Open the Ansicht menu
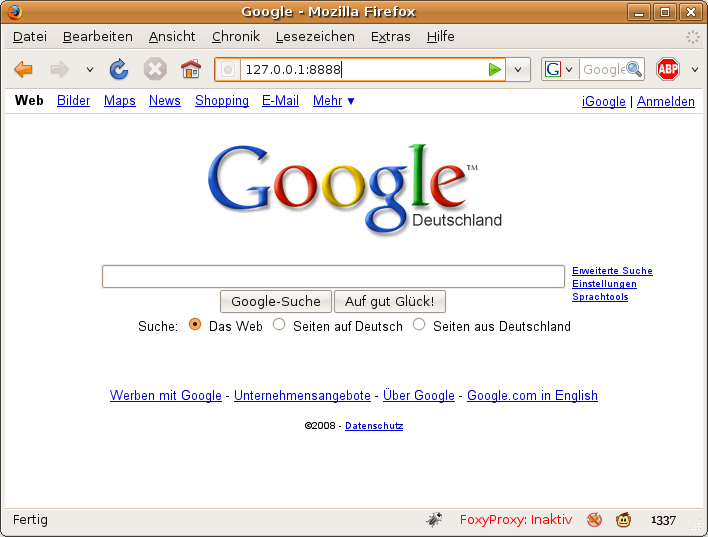The width and height of the screenshot is (708, 537). 172,37
